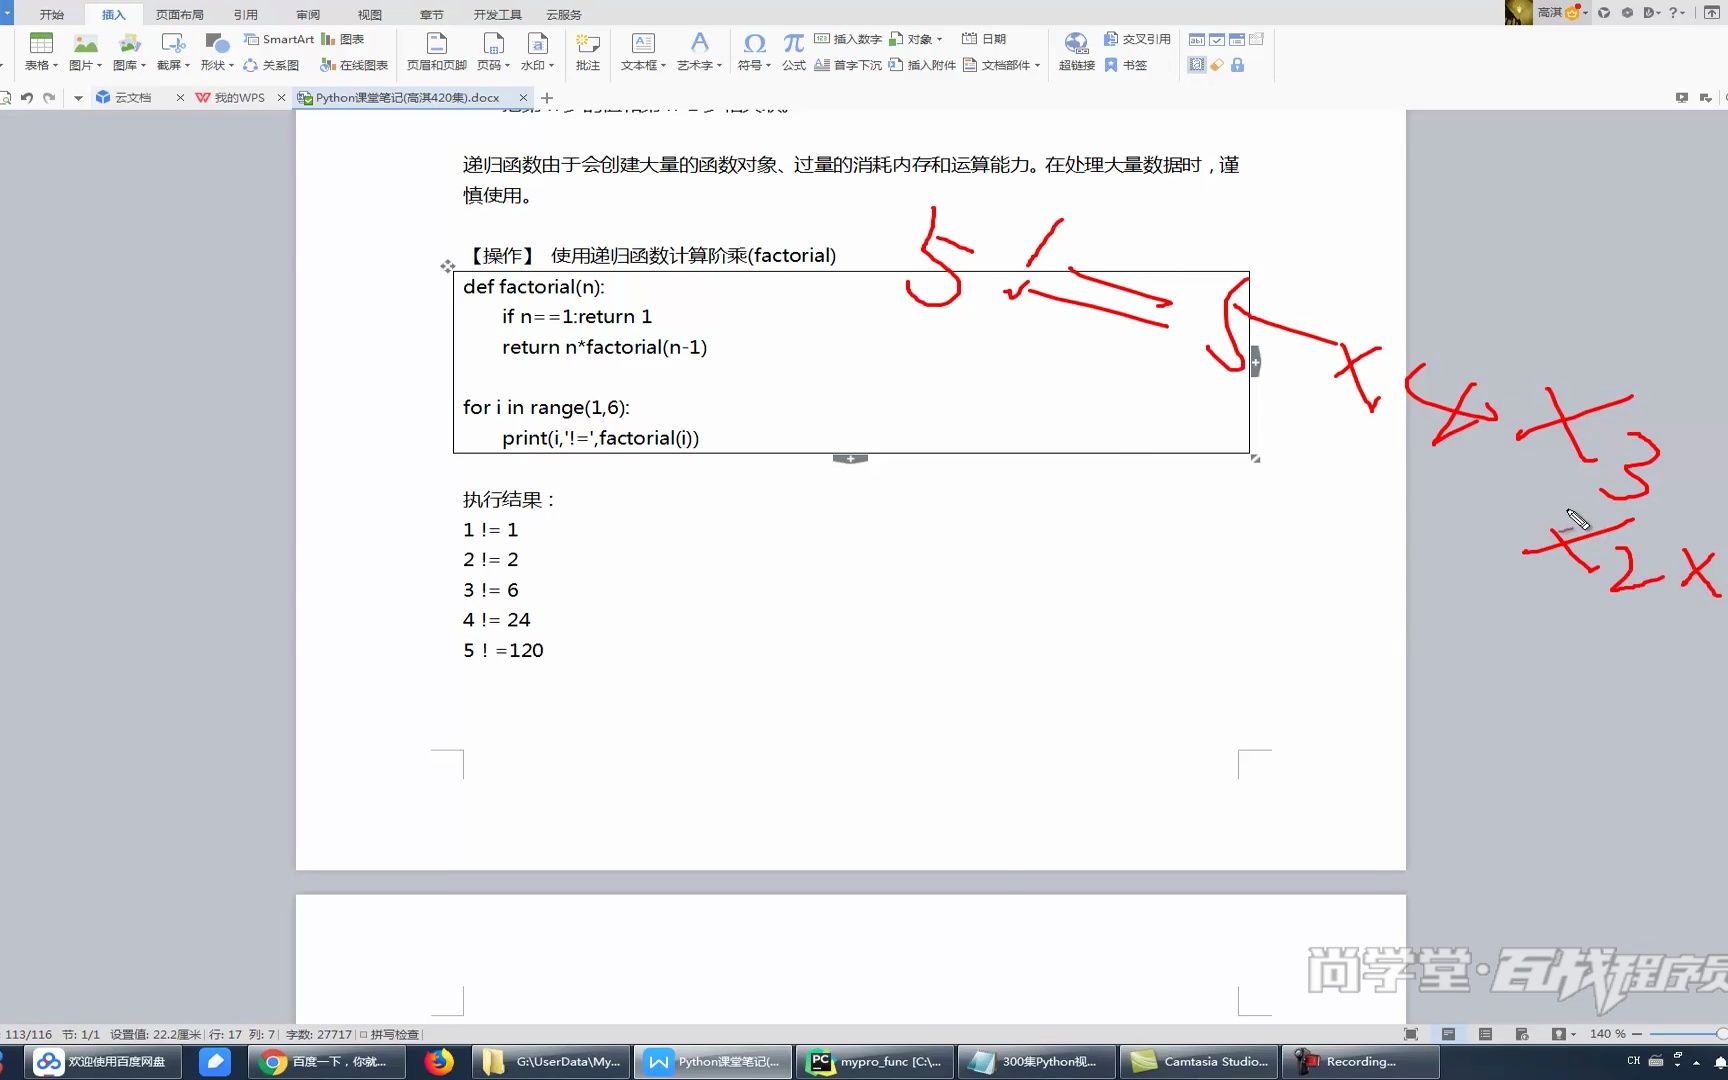Insert a 关系图 relationship diagram
The width and height of the screenshot is (1728, 1080).
click(x=271, y=65)
